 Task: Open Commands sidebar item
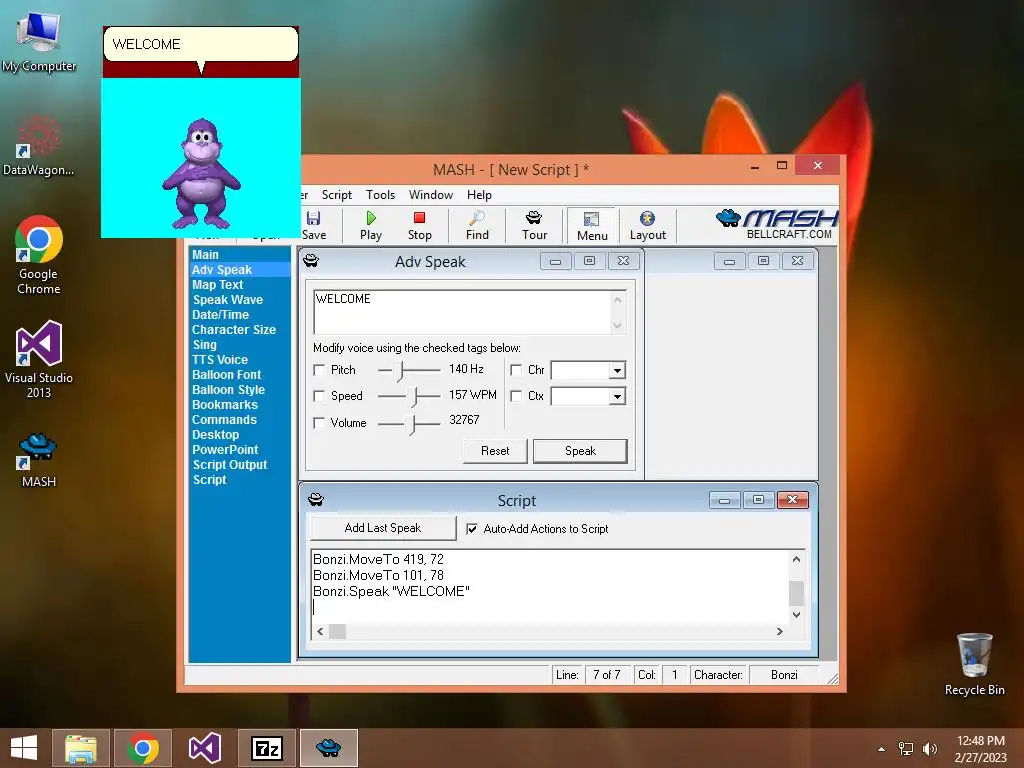click(224, 420)
